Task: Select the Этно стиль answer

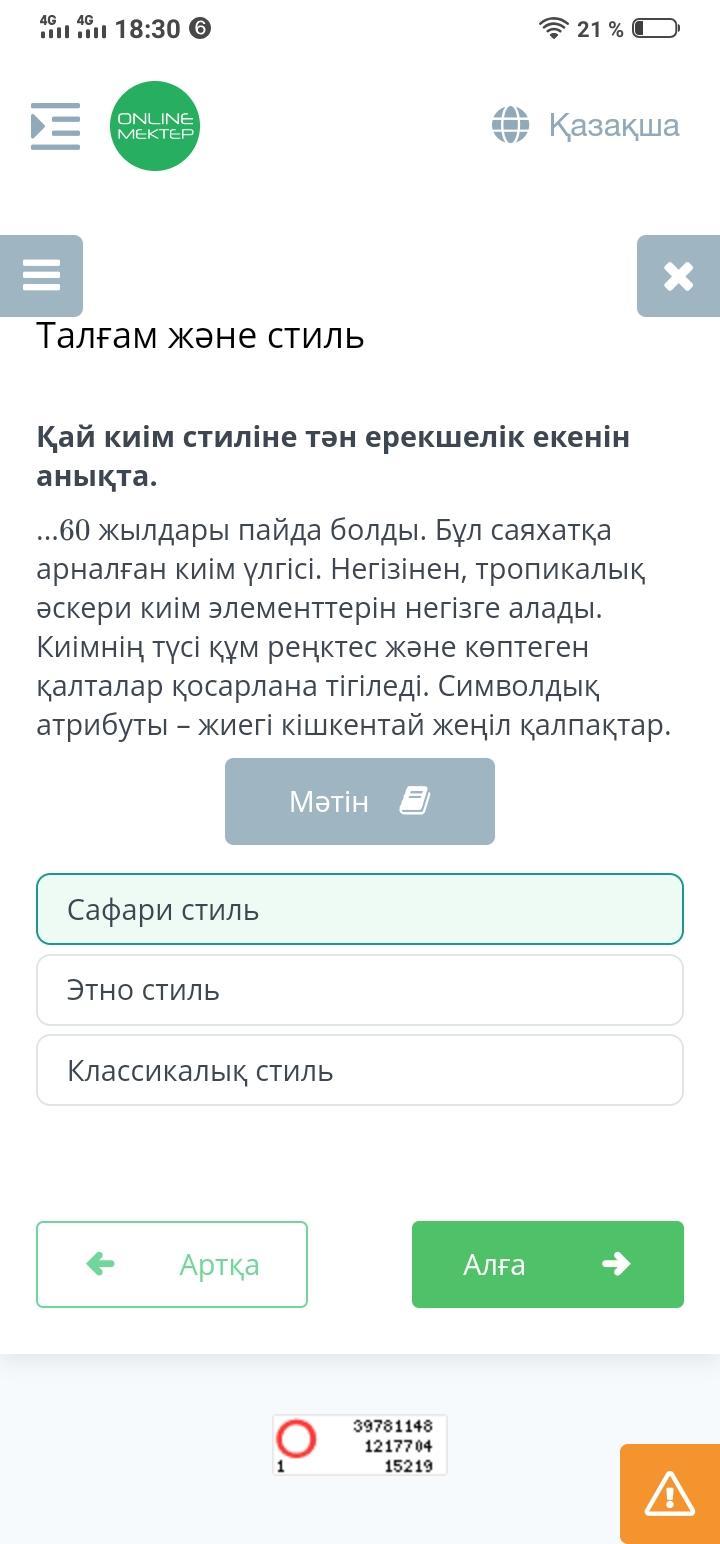Action: click(360, 990)
